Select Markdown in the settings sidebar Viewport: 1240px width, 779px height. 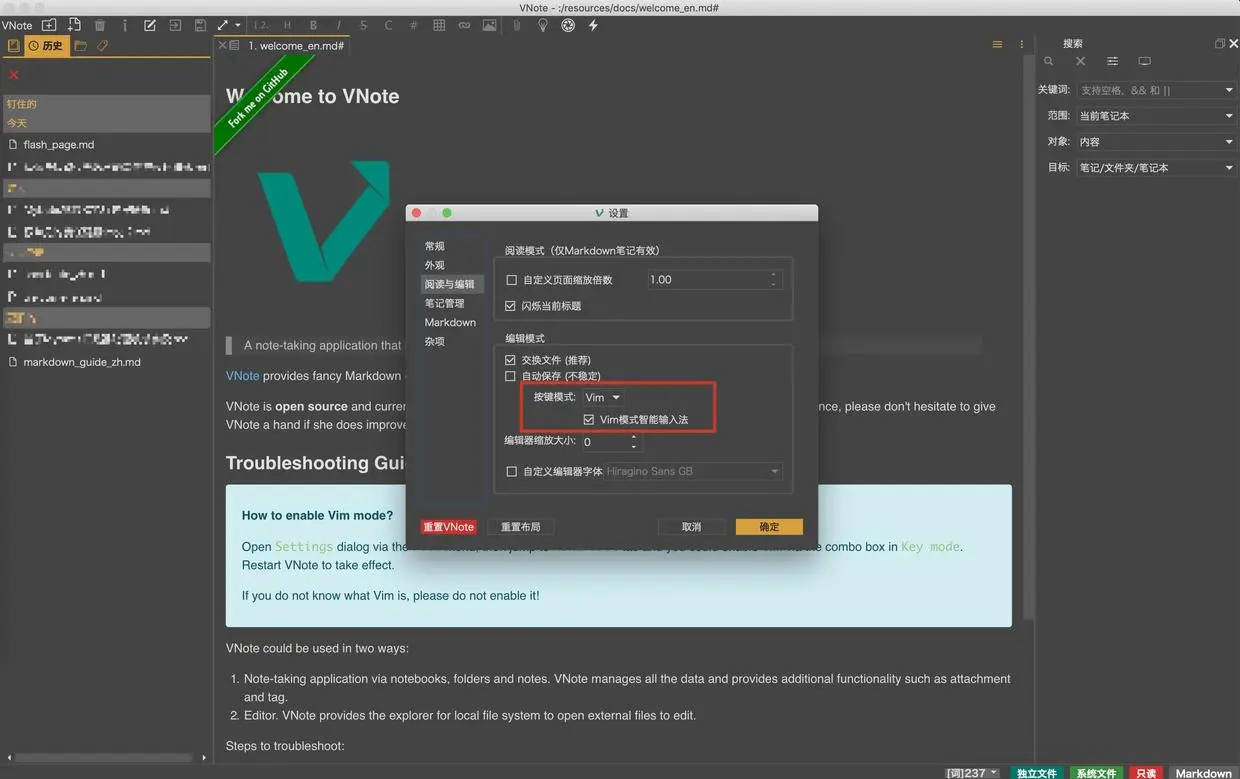[x=452, y=322]
